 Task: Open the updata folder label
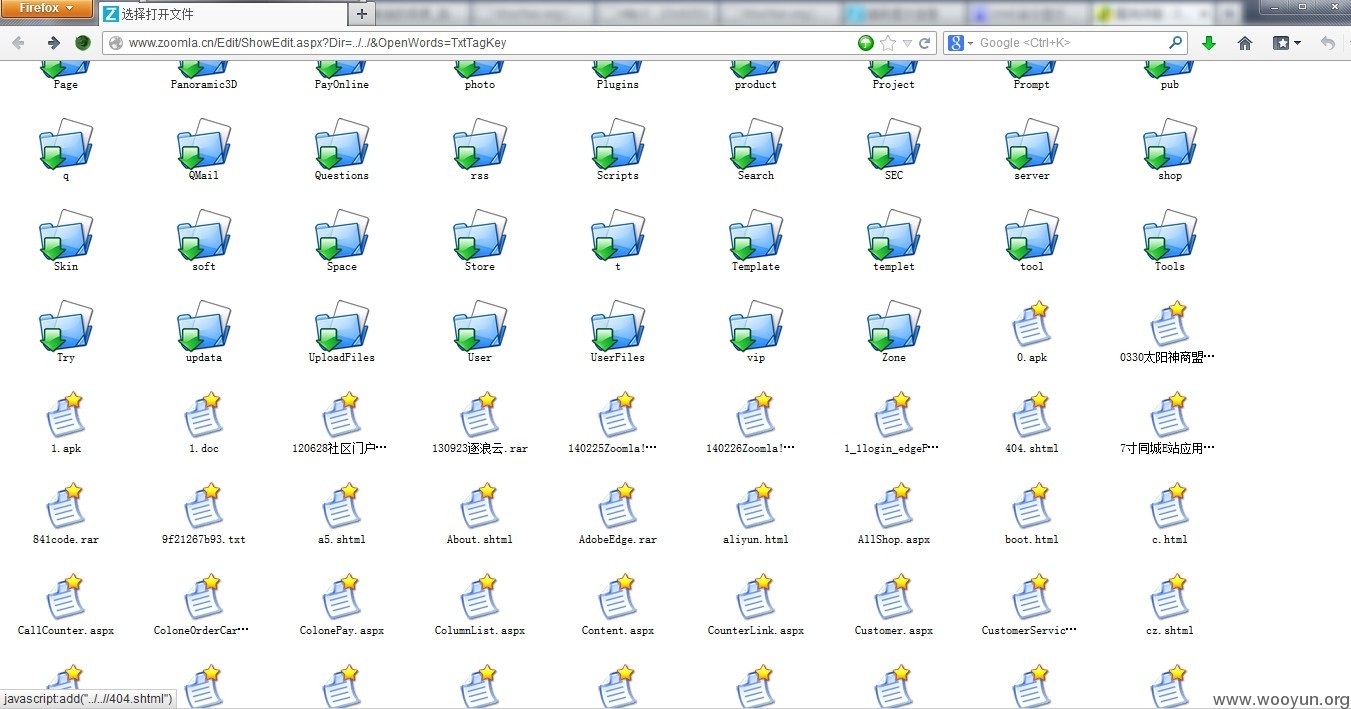[204, 358]
